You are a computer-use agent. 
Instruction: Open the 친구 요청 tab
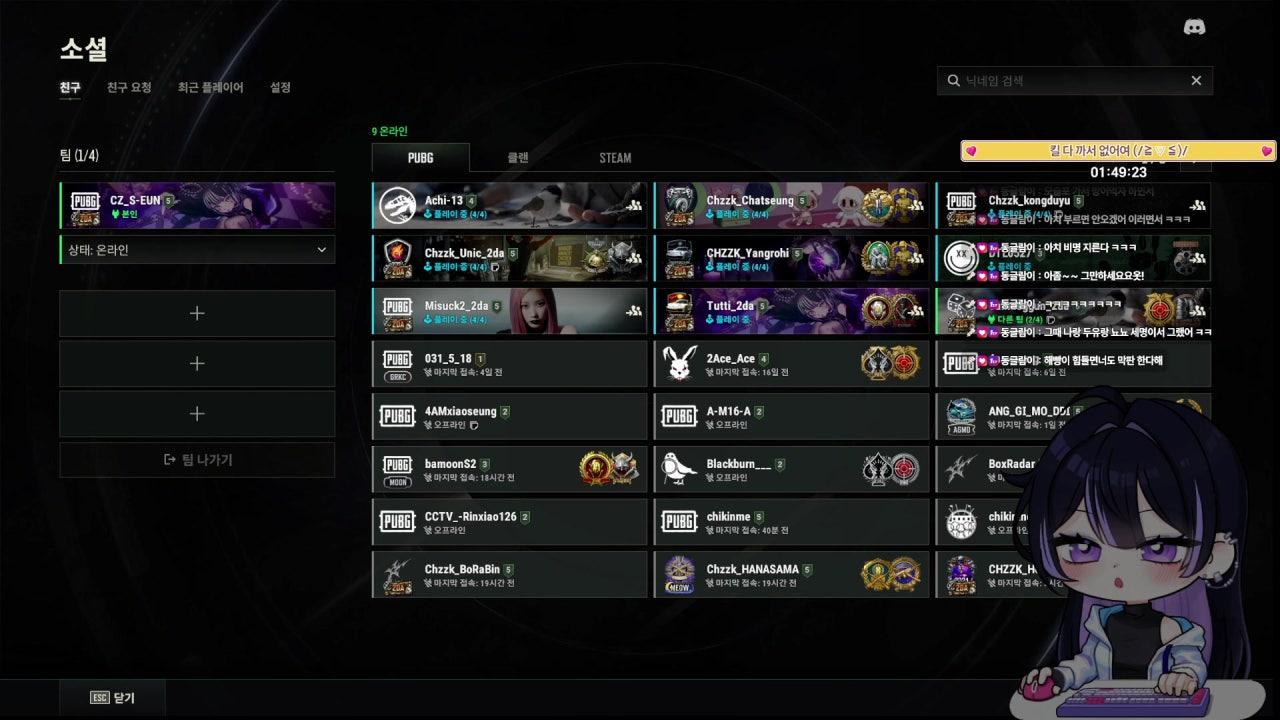[x=129, y=88]
